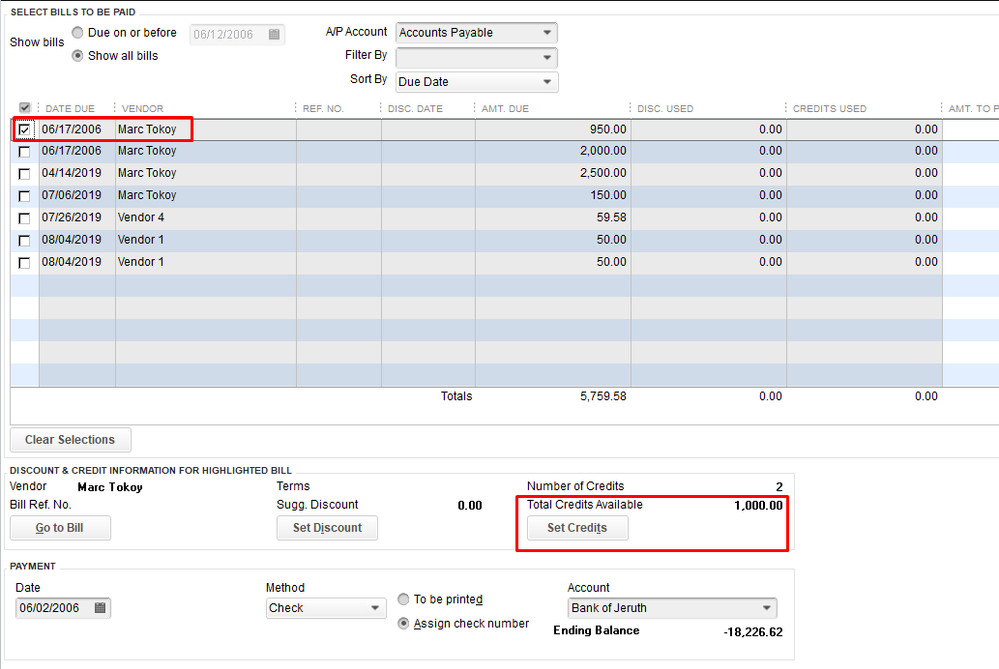Select the 'To be printed' option
The height and width of the screenshot is (669, 999).
click(404, 599)
